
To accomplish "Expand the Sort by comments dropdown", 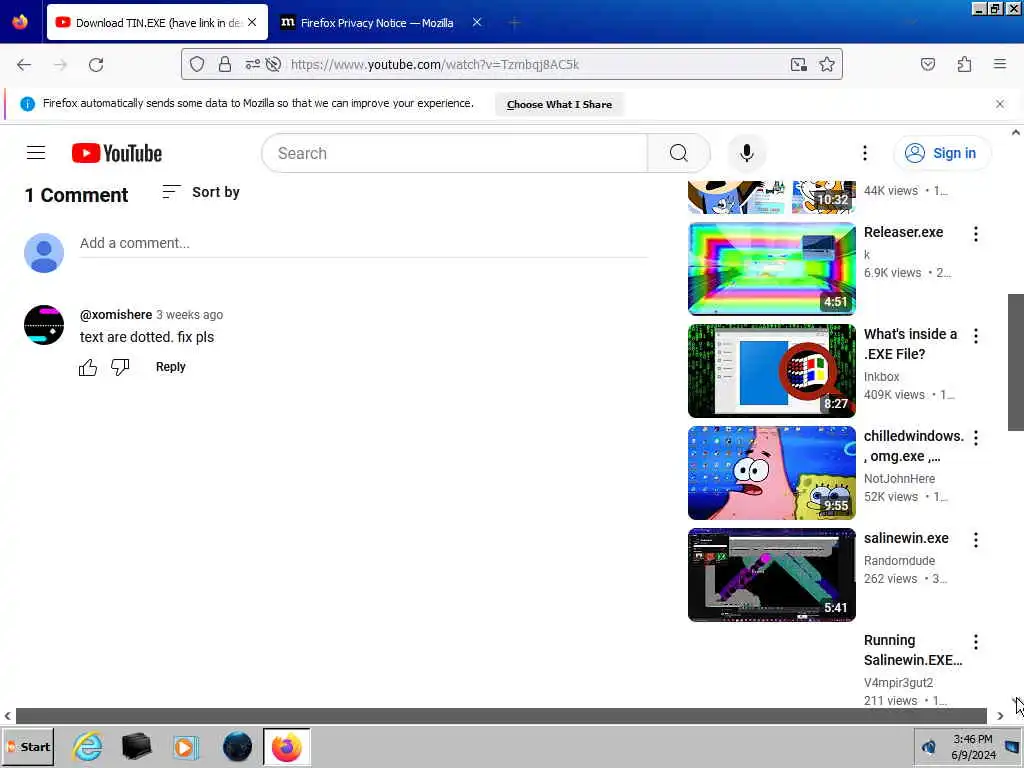I will coord(200,192).
